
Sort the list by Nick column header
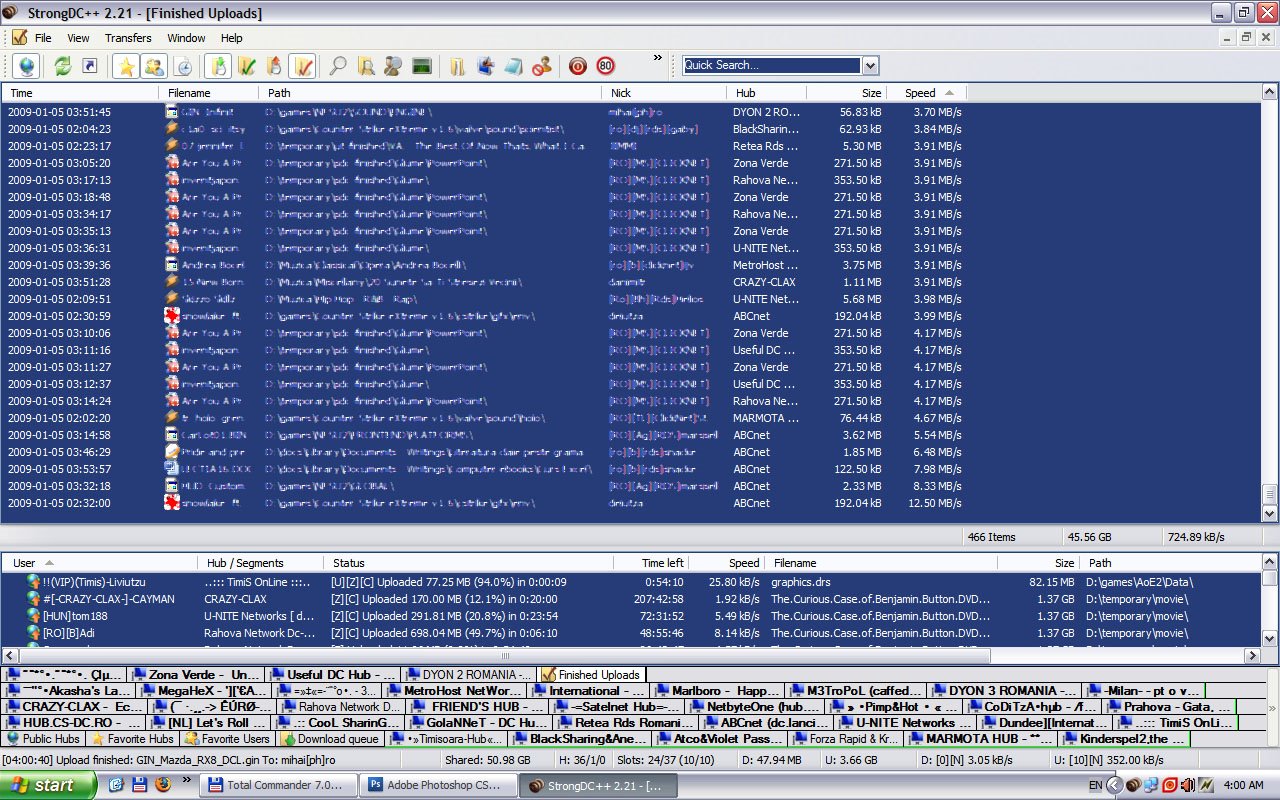click(665, 93)
